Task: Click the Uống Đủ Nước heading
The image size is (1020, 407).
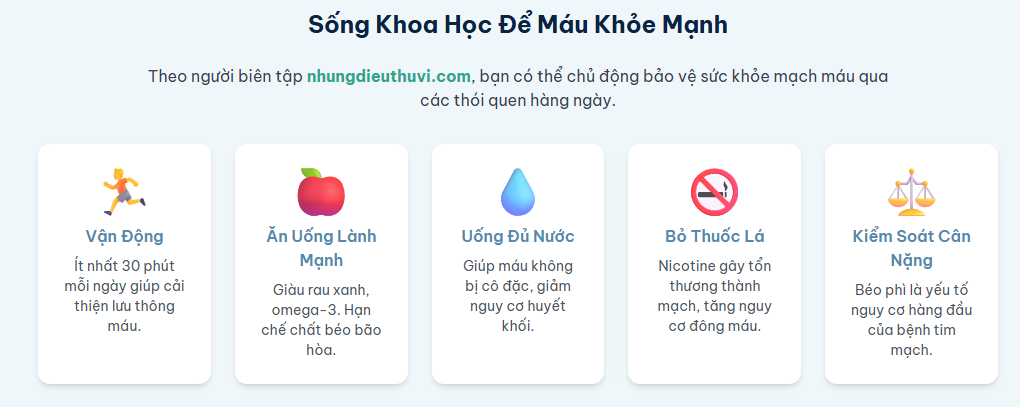Action: click(518, 236)
